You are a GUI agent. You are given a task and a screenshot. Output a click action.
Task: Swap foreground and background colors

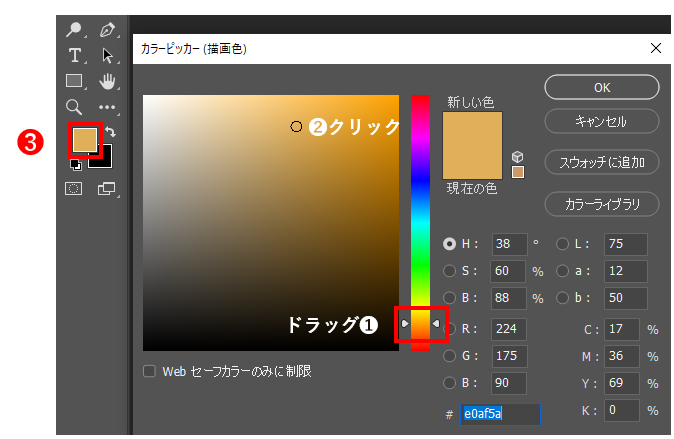coord(111,132)
